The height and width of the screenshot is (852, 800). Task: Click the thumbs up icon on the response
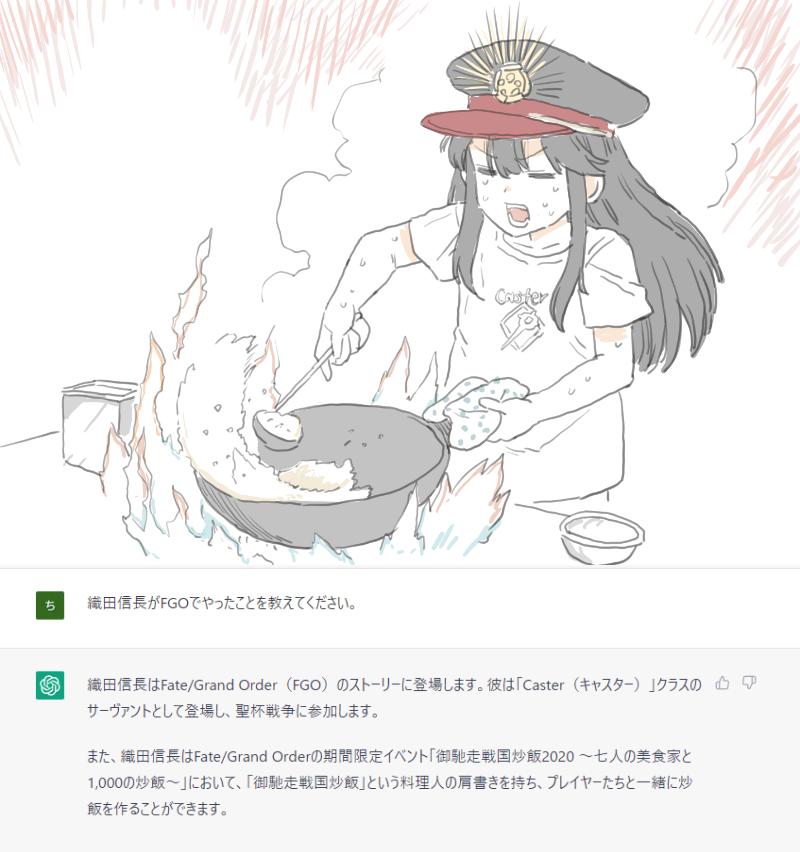tap(722, 683)
